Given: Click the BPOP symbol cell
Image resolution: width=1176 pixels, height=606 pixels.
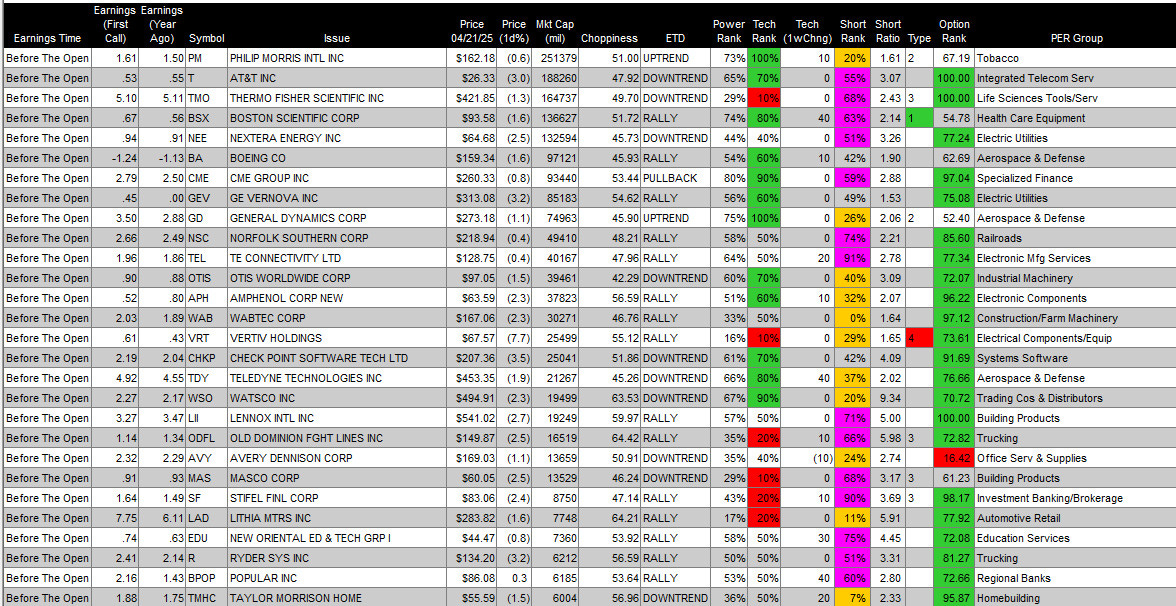Looking at the screenshot, I should [x=206, y=578].
